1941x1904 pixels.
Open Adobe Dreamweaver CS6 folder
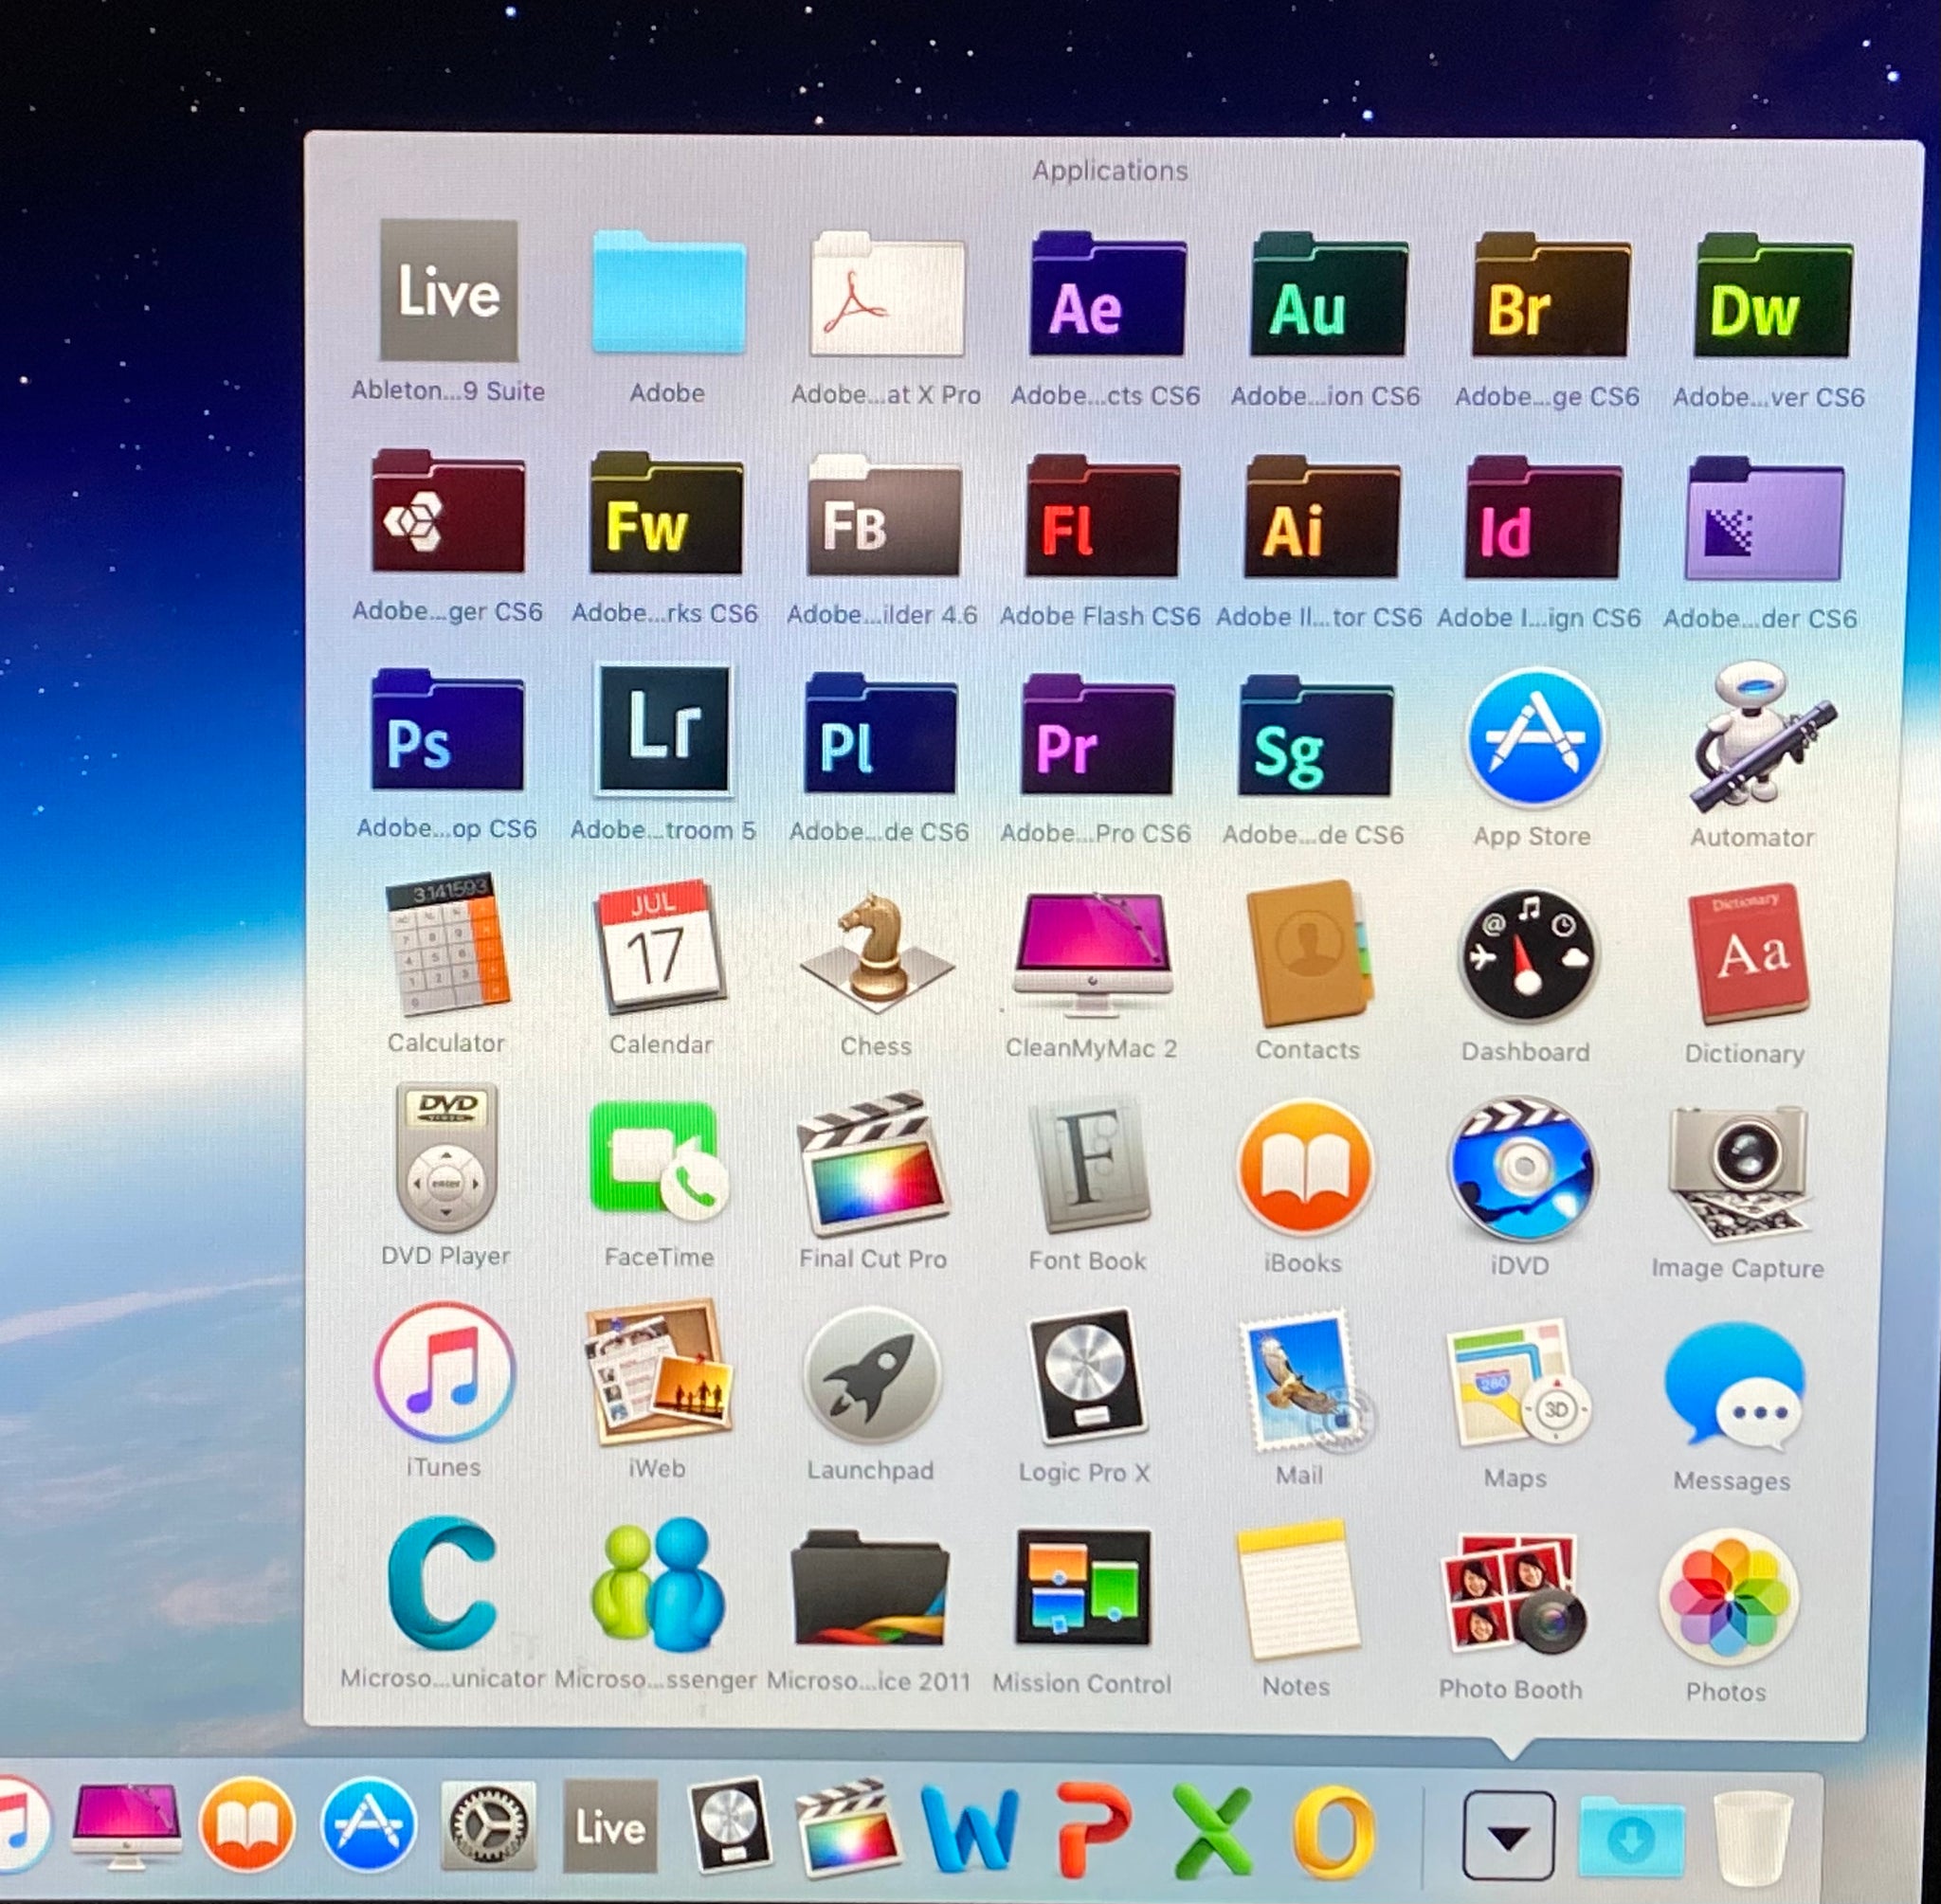click(x=1772, y=296)
